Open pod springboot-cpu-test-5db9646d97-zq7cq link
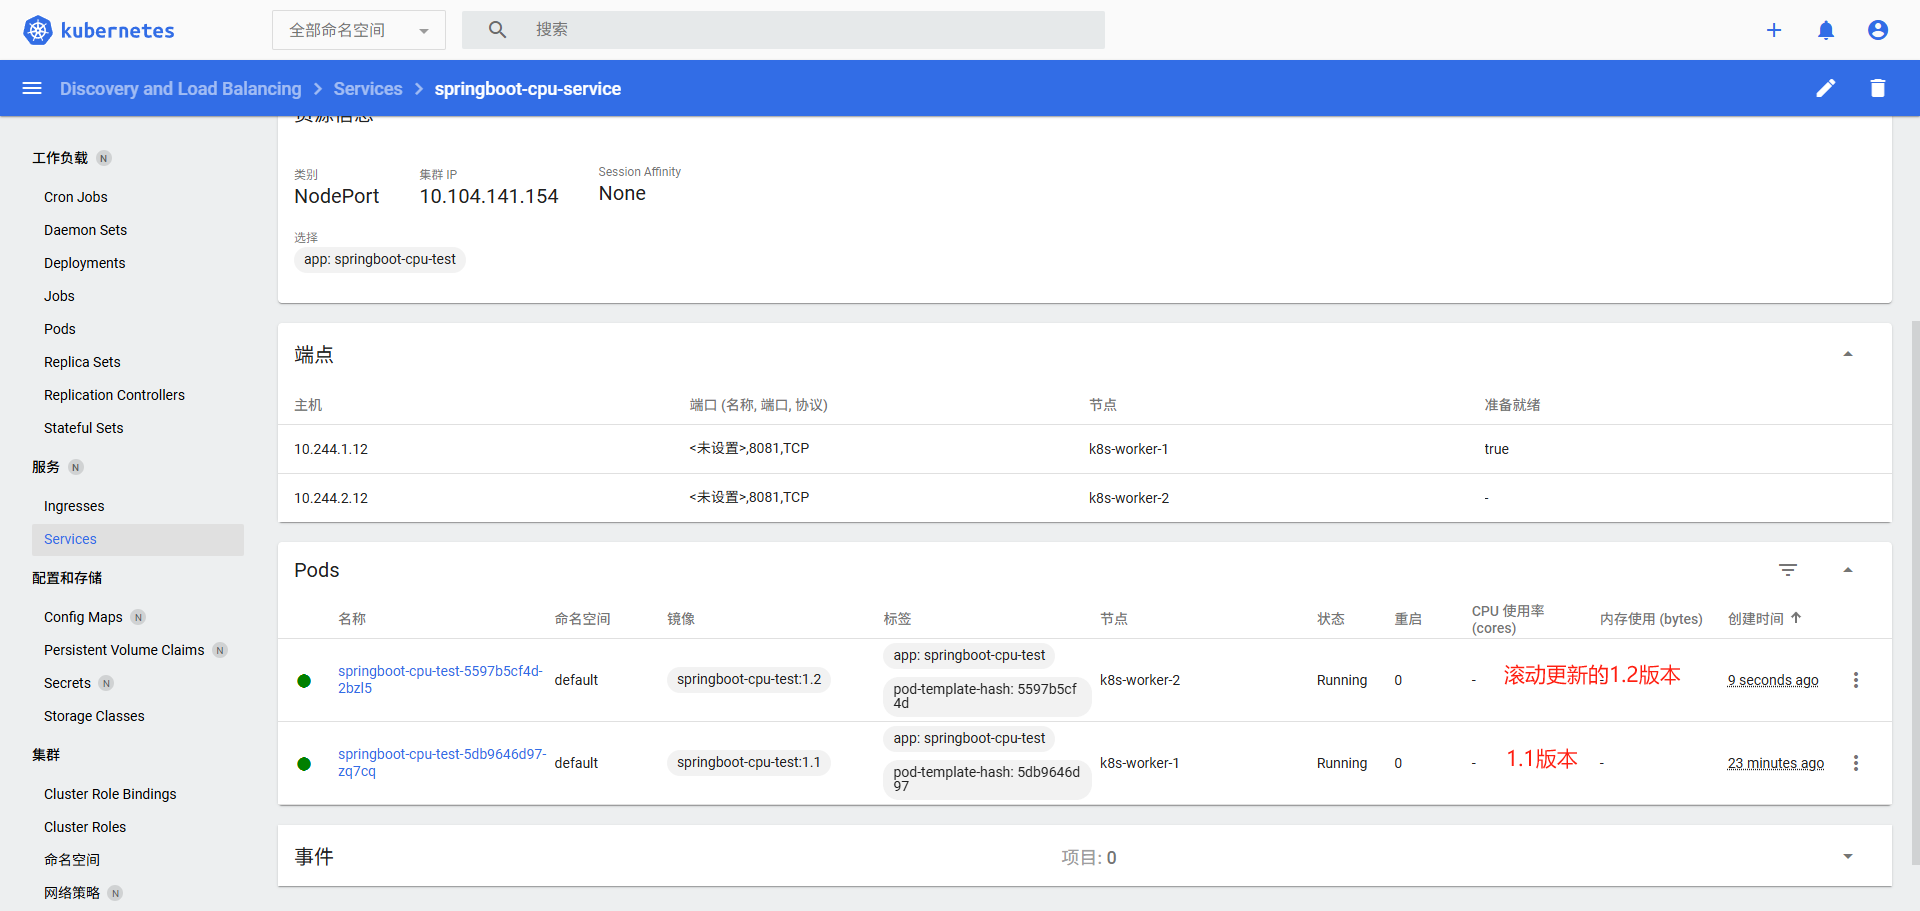Viewport: 1920px width, 911px height. (442, 762)
